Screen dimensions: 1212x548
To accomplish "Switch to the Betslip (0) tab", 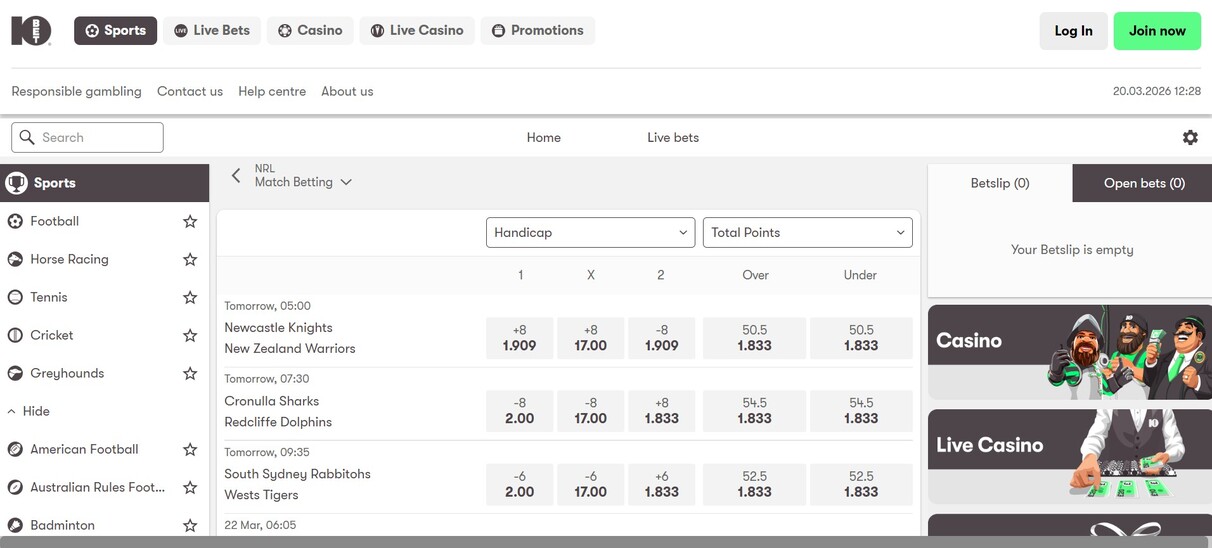I will [1000, 183].
